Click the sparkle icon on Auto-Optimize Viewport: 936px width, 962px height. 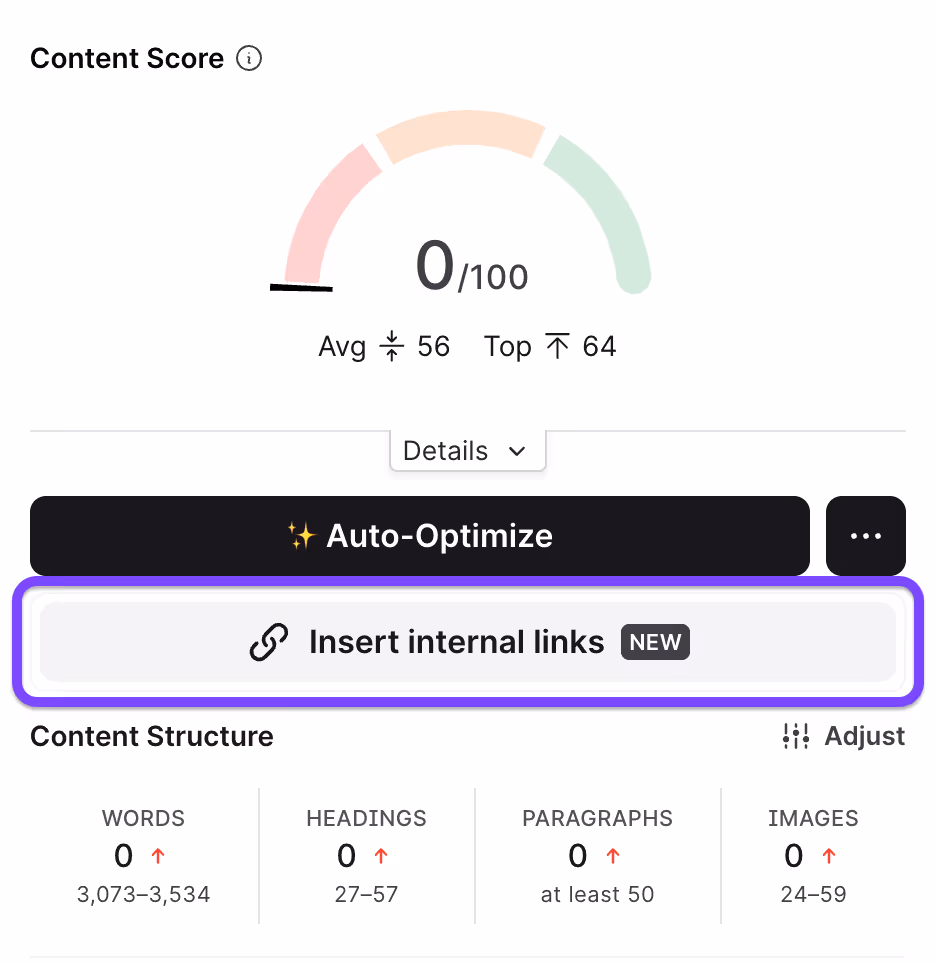[302, 536]
